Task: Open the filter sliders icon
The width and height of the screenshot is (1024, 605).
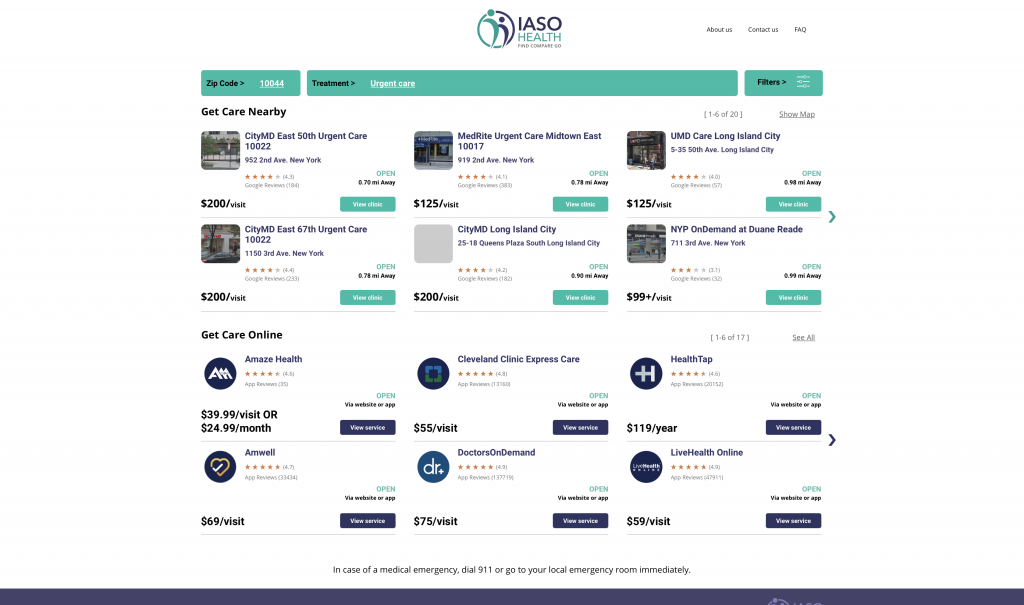Action: coord(803,82)
